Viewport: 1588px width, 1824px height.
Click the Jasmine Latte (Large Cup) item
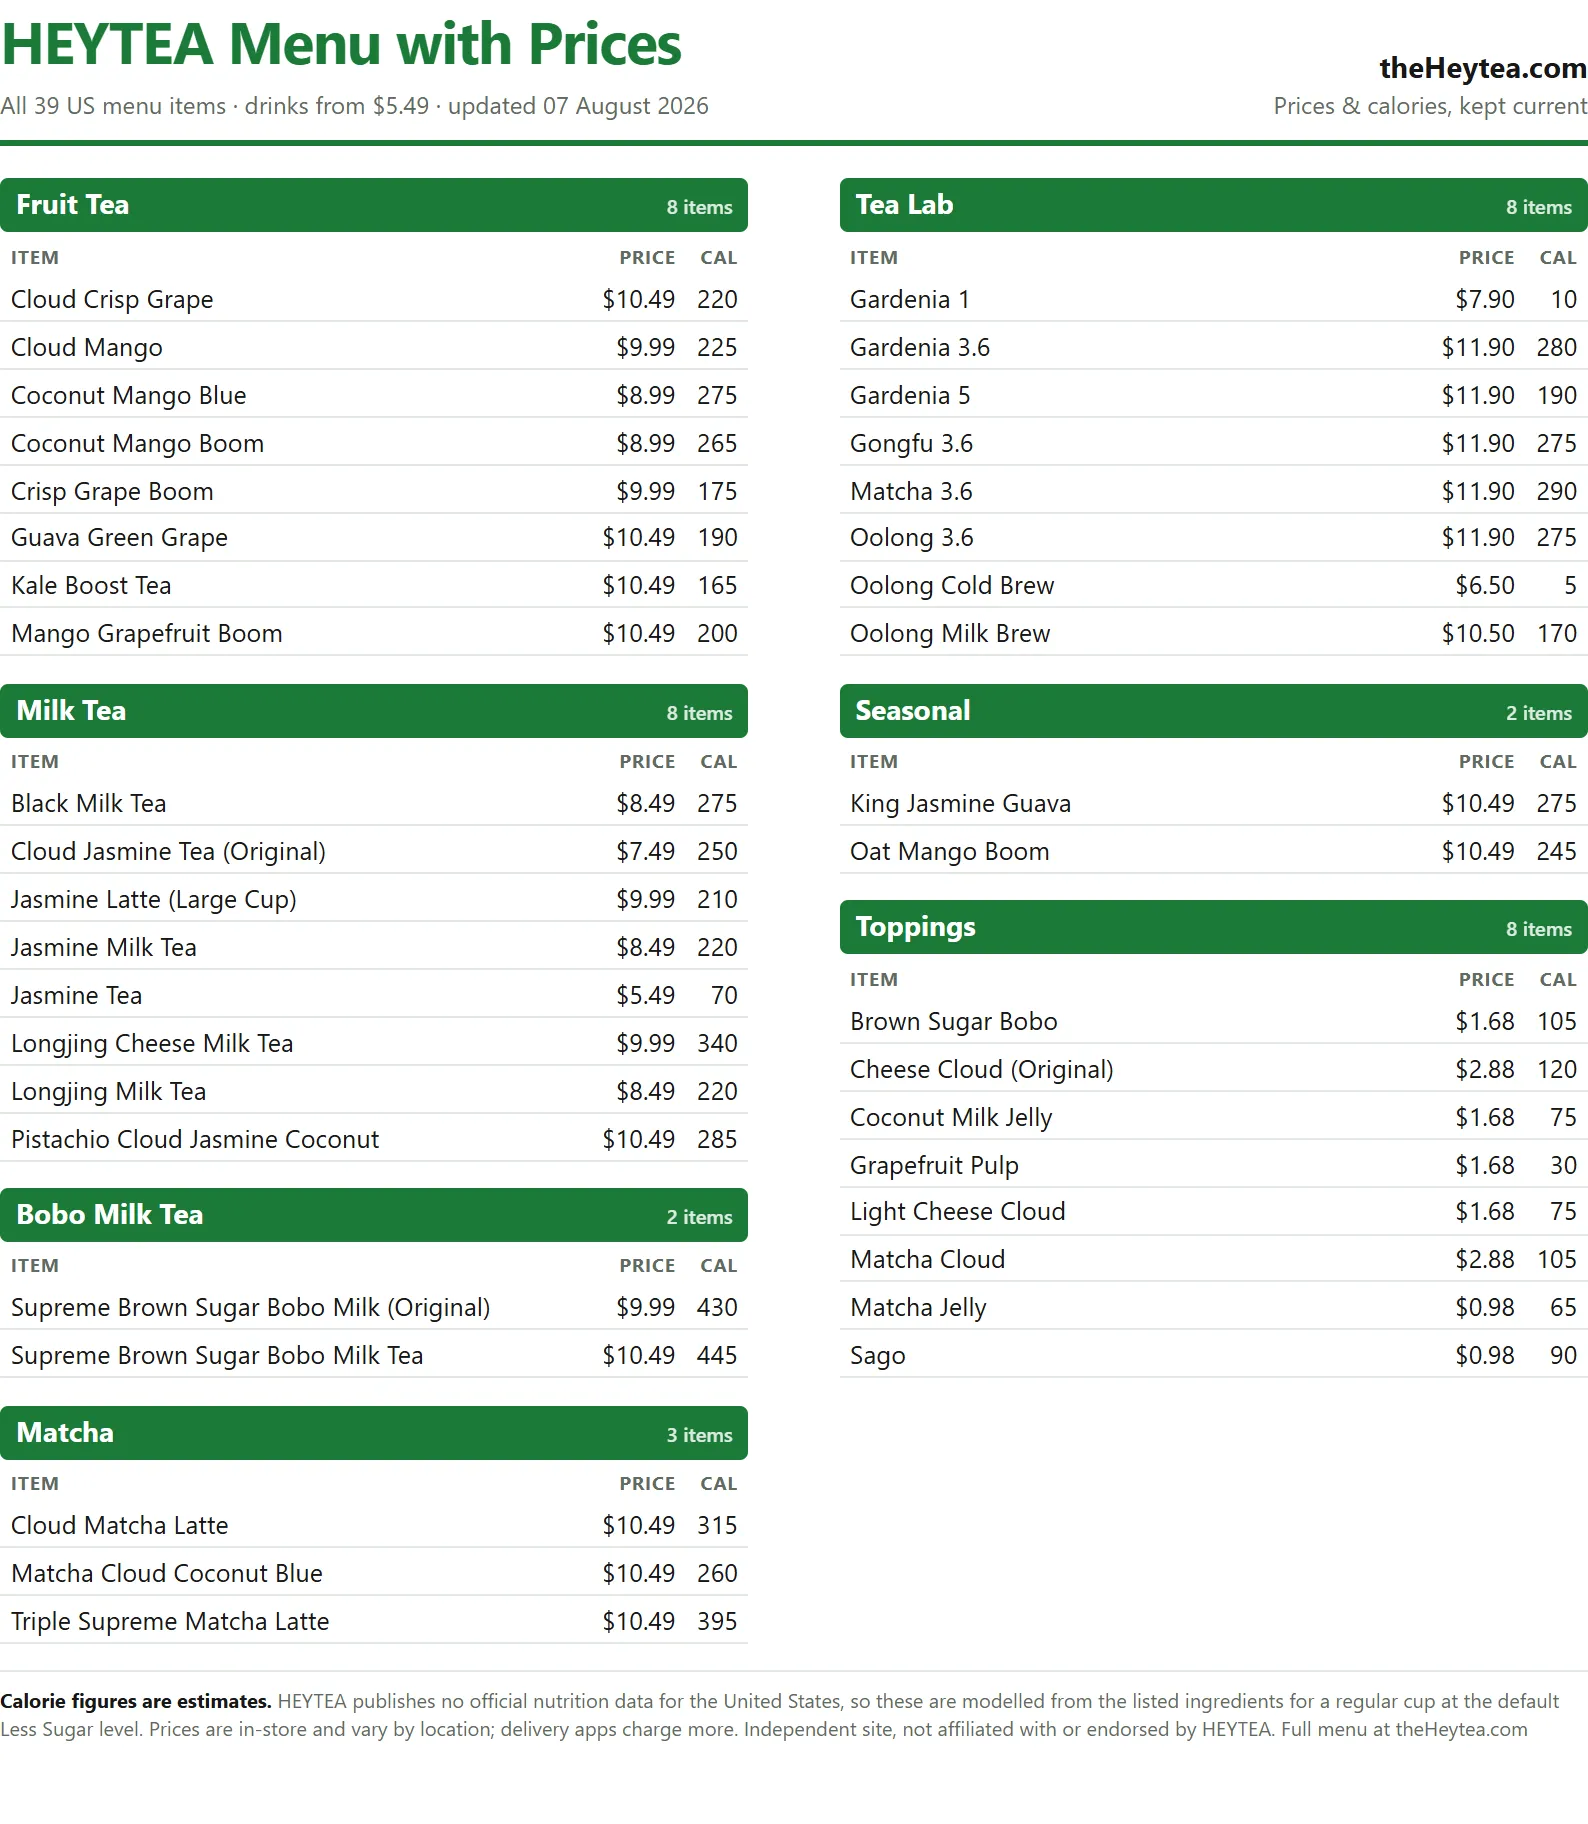[x=374, y=899]
